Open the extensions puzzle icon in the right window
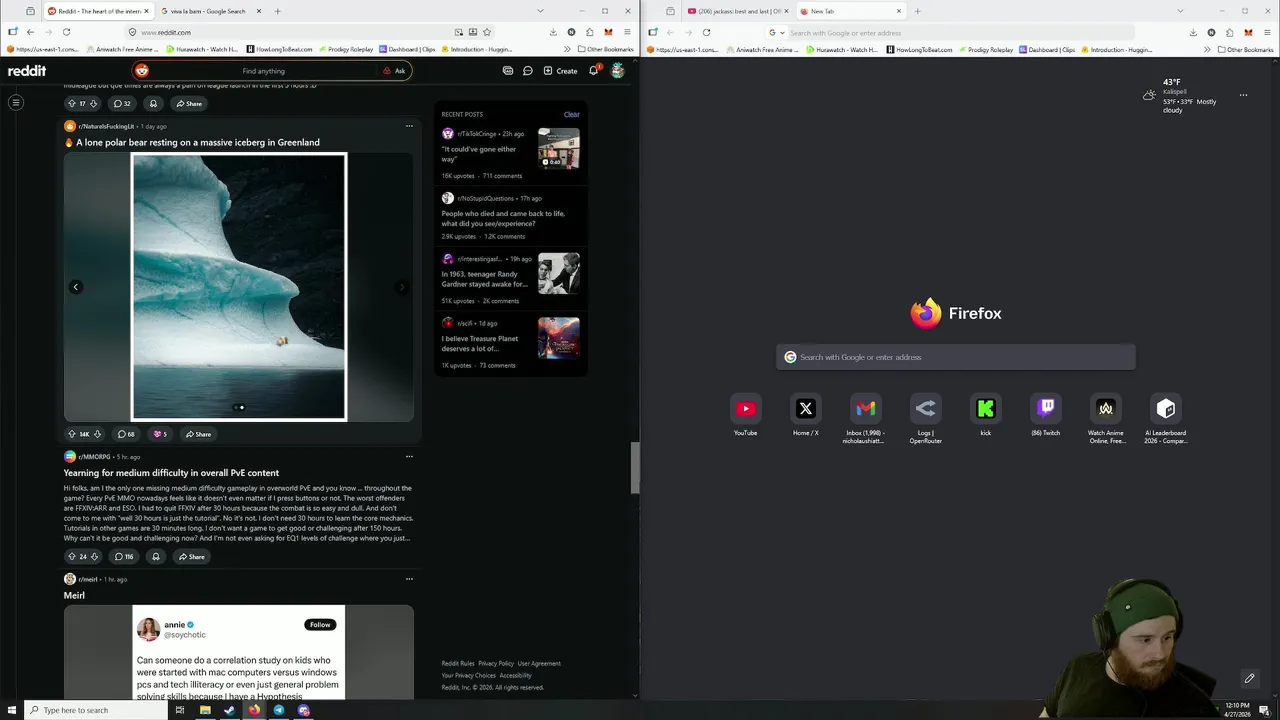Viewport: 1280px width, 720px height. click(x=1230, y=32)
